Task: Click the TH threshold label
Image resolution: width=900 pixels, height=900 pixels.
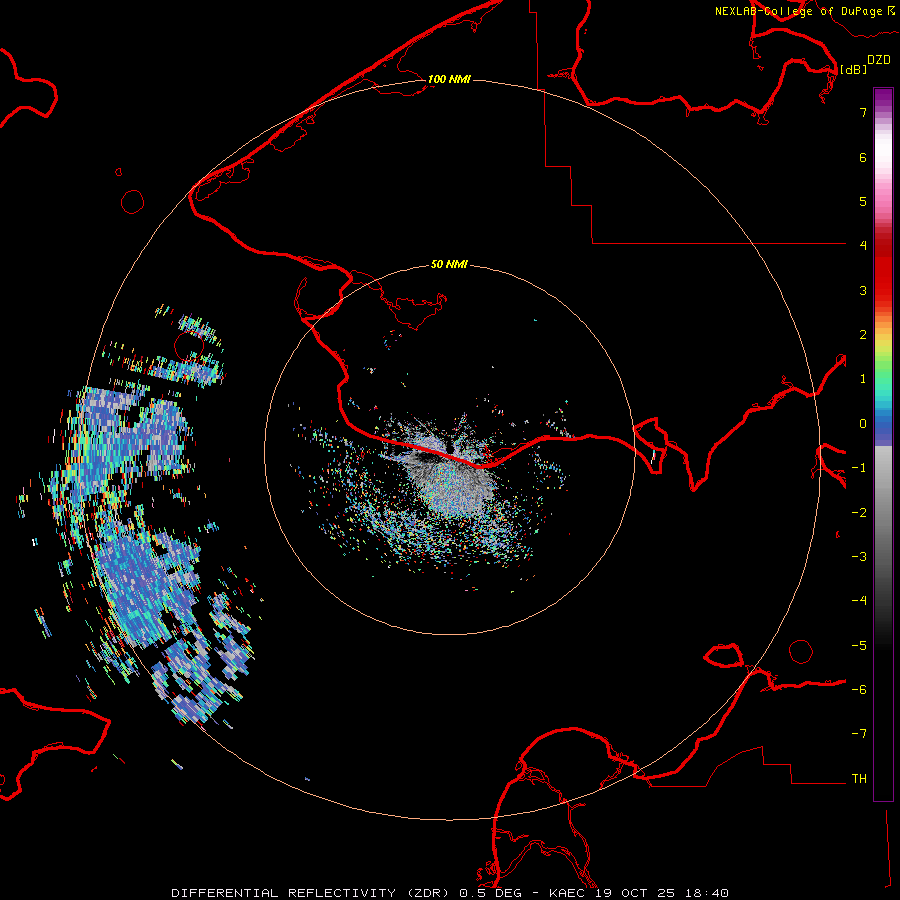Action: [859, 779]
